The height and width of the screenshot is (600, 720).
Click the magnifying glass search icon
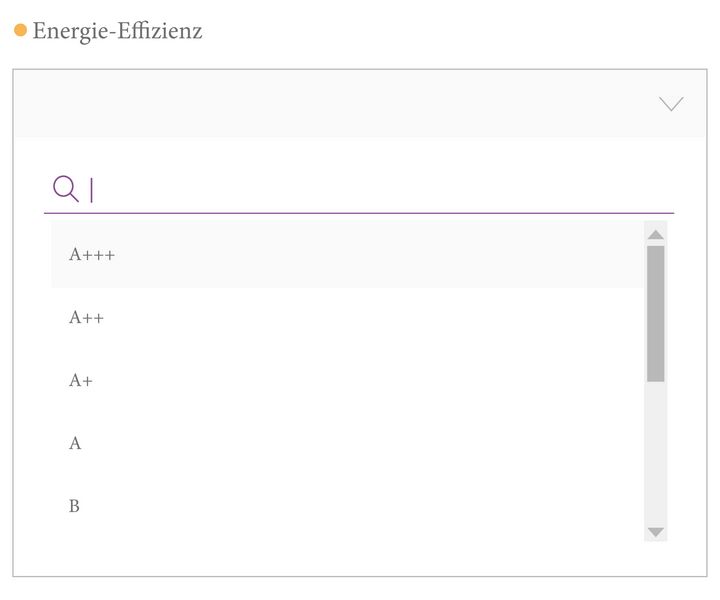(x=66, y=188)
